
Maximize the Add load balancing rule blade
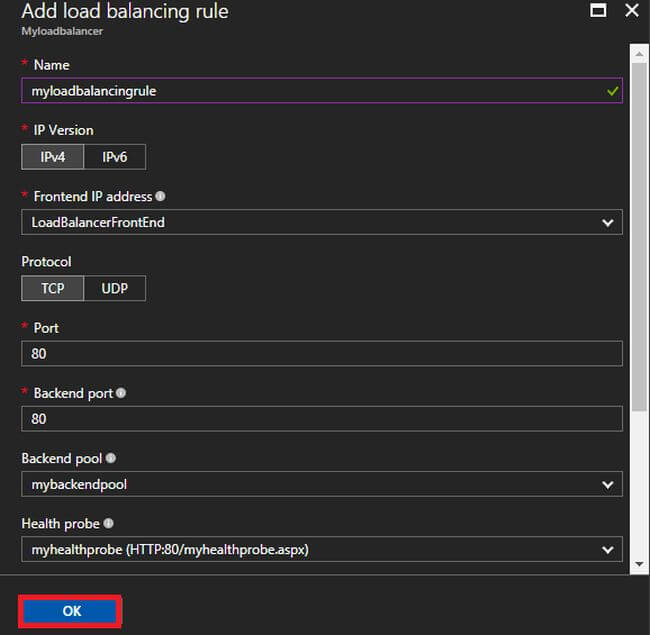click(598, 11)
